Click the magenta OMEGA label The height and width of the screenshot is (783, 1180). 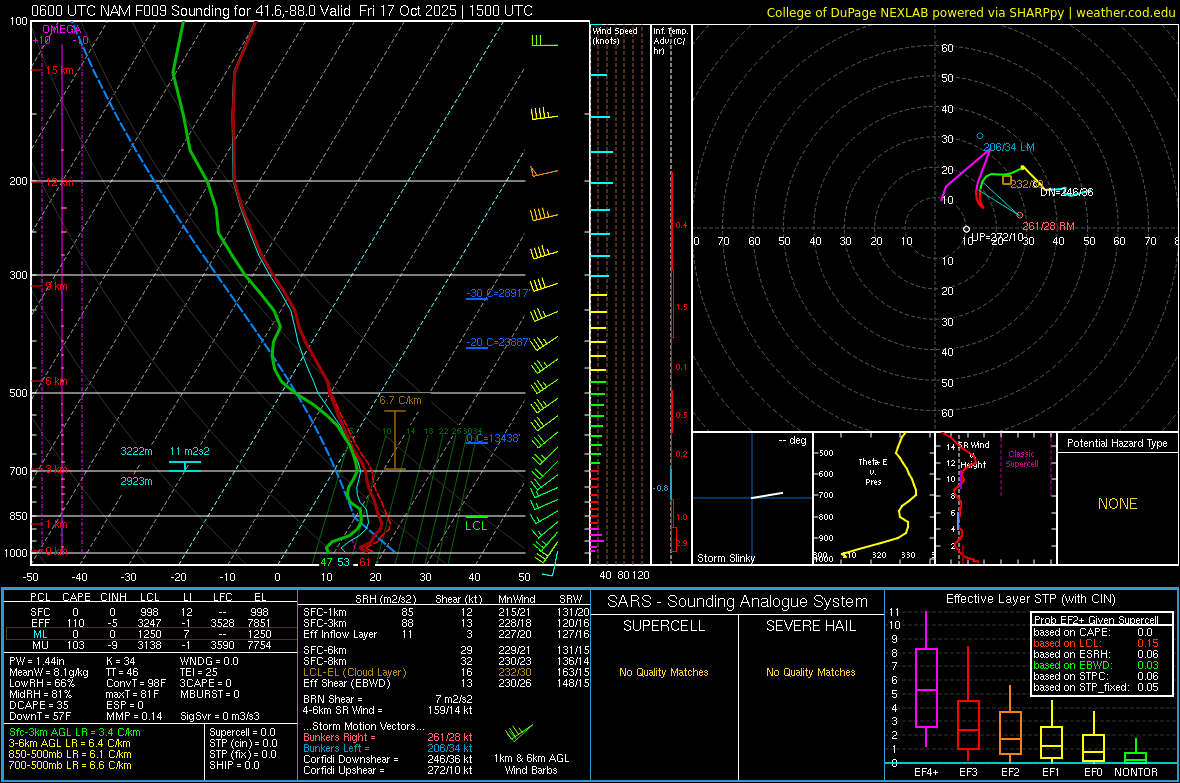62,29
